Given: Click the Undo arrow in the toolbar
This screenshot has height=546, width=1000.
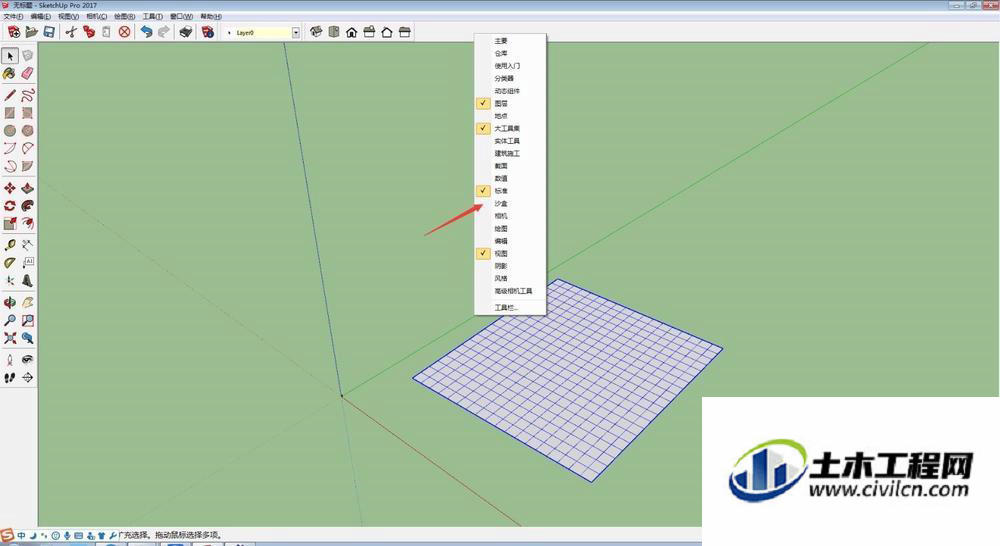Looking at the screenshot, I should point(147,32).
